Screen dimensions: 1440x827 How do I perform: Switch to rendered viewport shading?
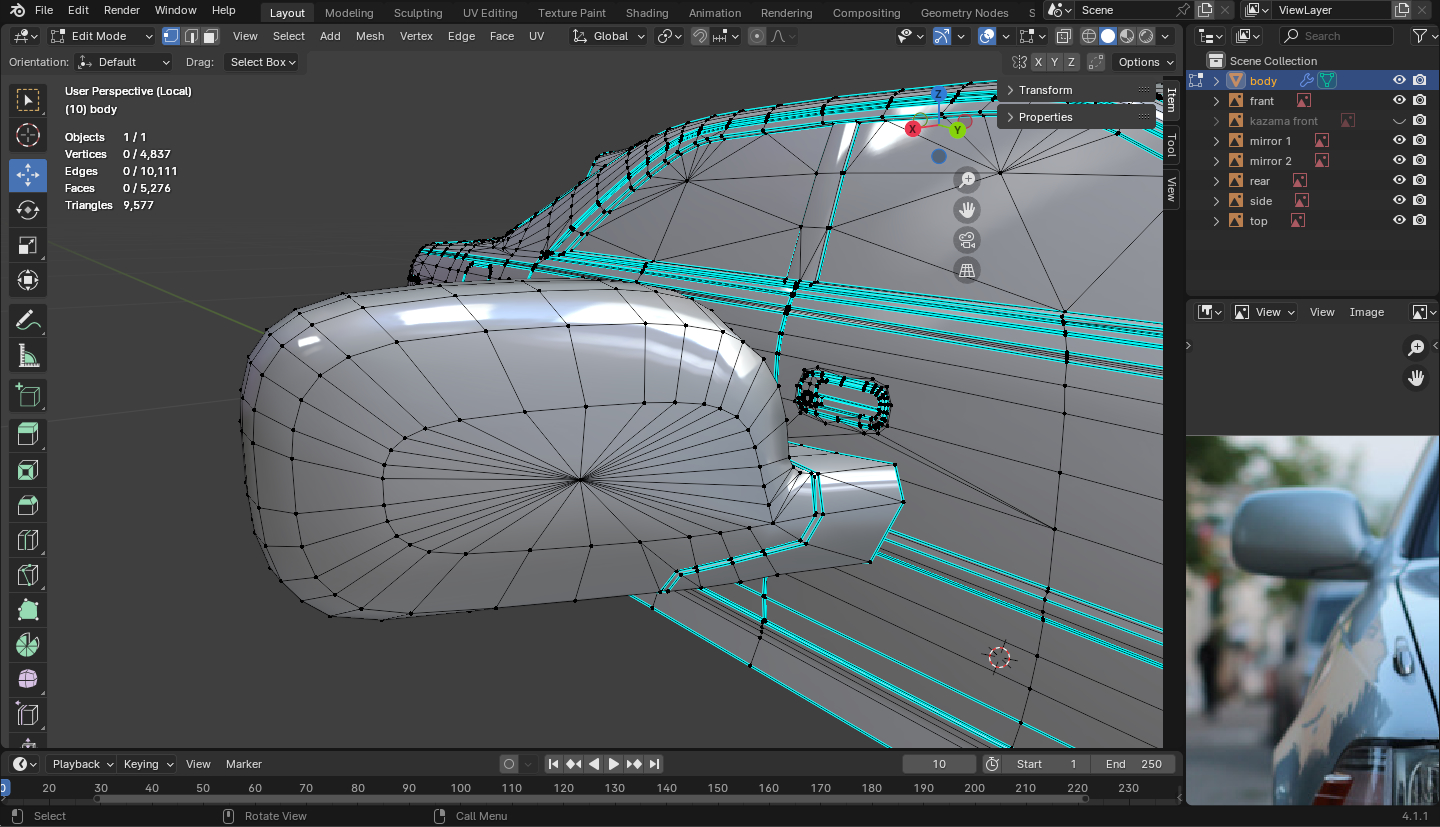[x=1146, y=36]
